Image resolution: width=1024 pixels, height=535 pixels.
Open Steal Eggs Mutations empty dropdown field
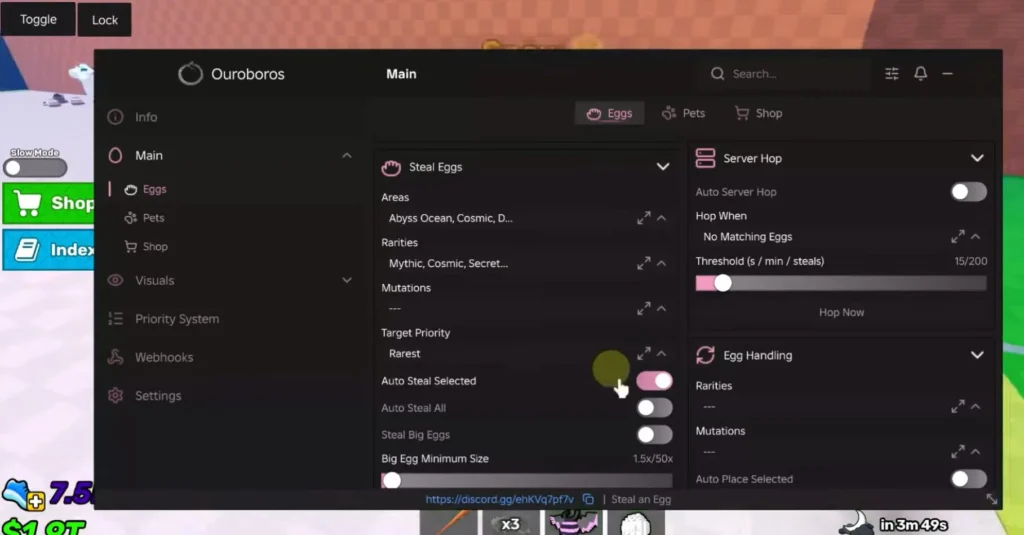coord(526,308)
